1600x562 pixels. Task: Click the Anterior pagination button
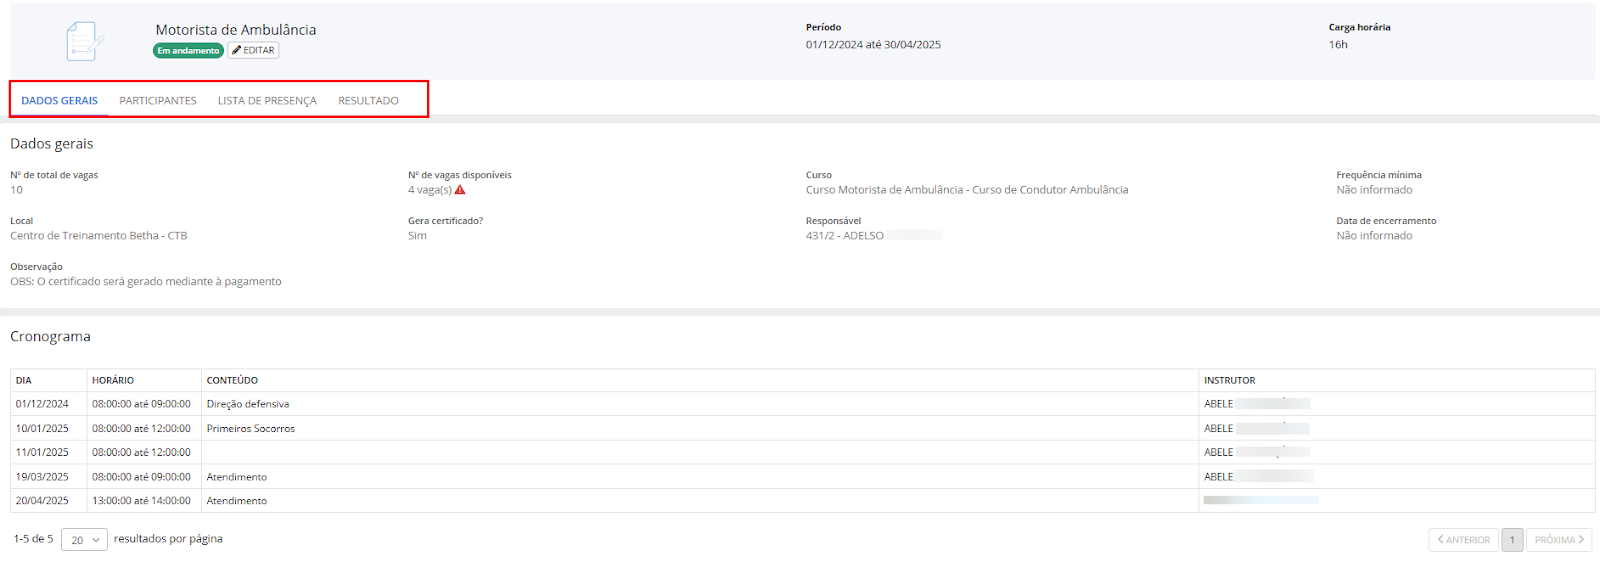[x=1463, y=540]
